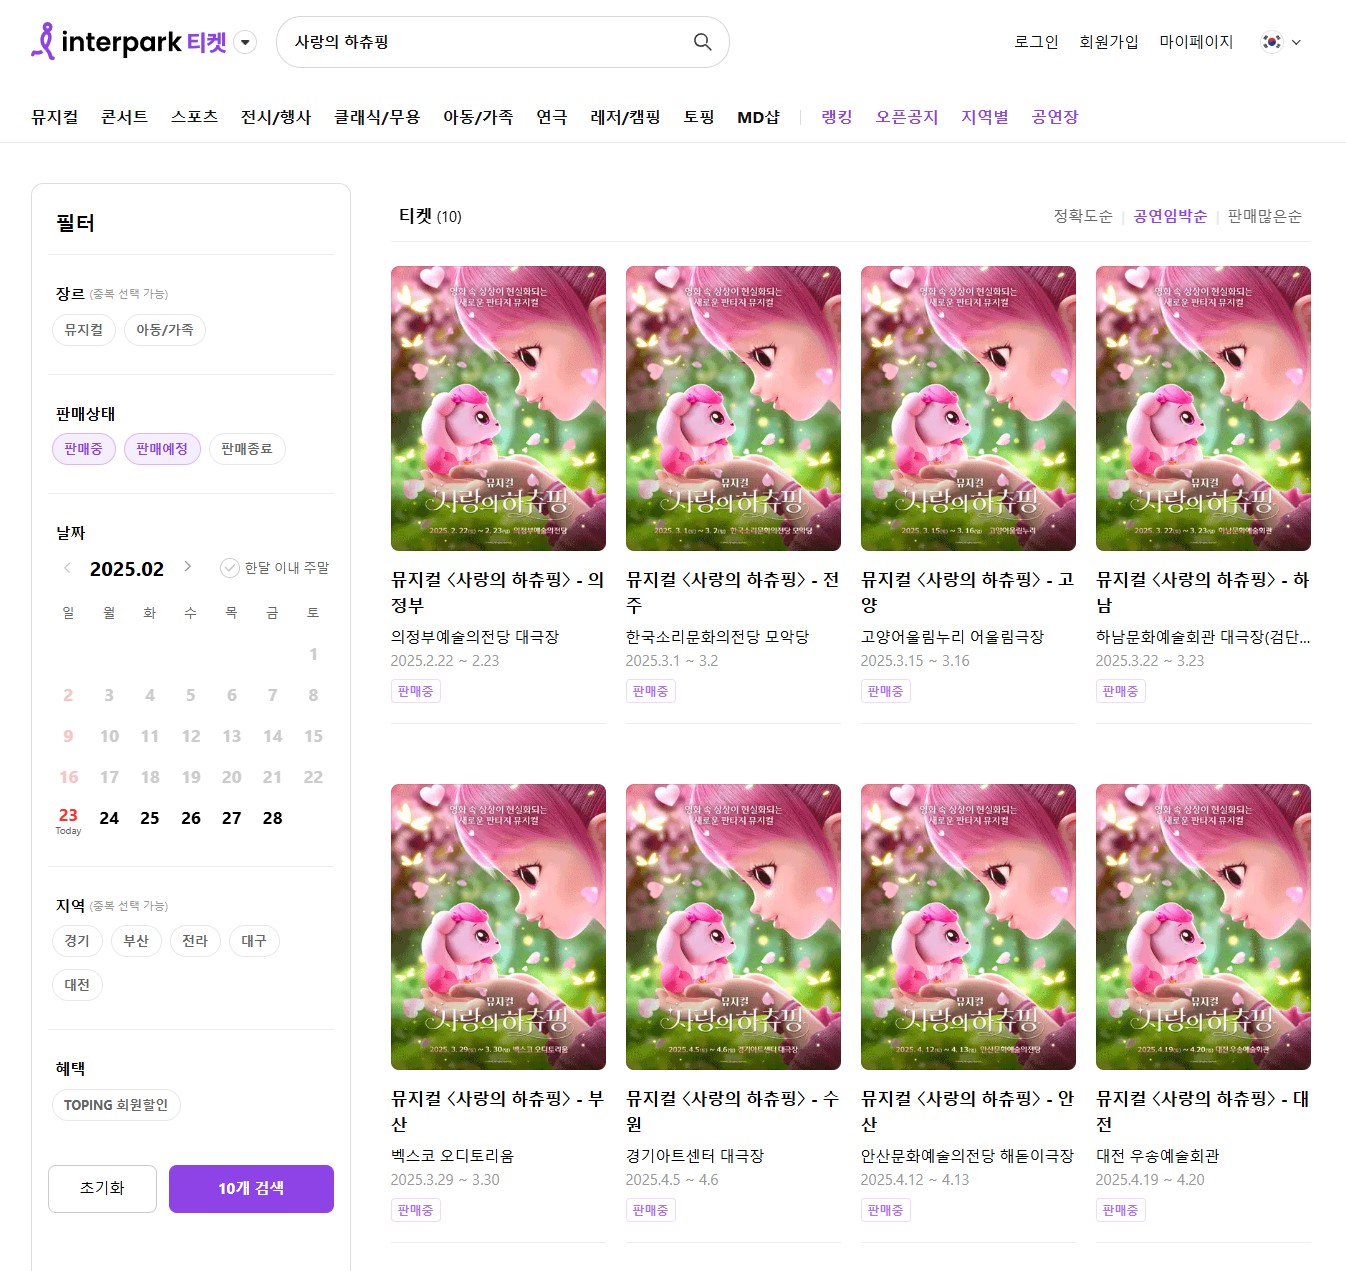
Task: Open the 전시/행사 category menu
Action: click(276, 117)
